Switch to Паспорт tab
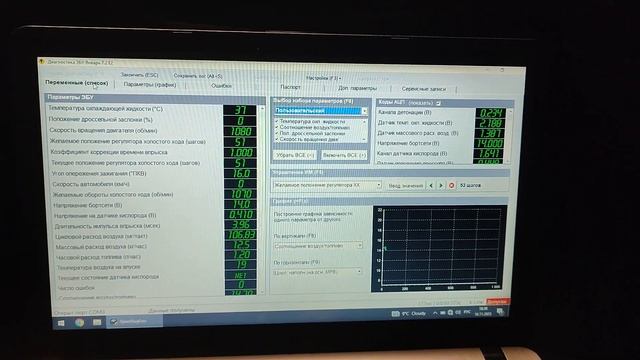 290,87
